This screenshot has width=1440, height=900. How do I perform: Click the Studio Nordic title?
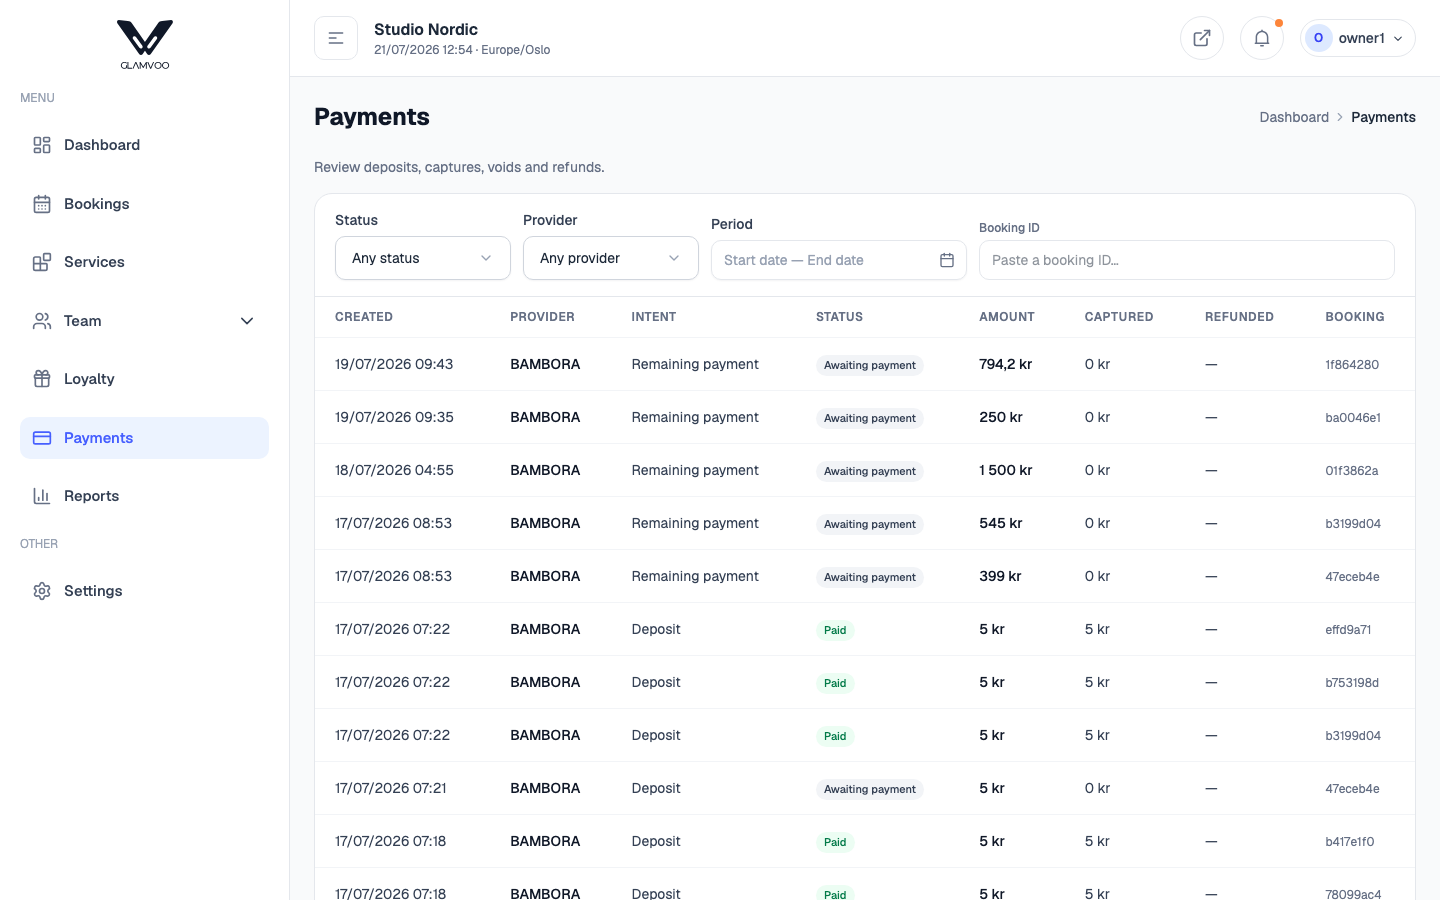426,29
